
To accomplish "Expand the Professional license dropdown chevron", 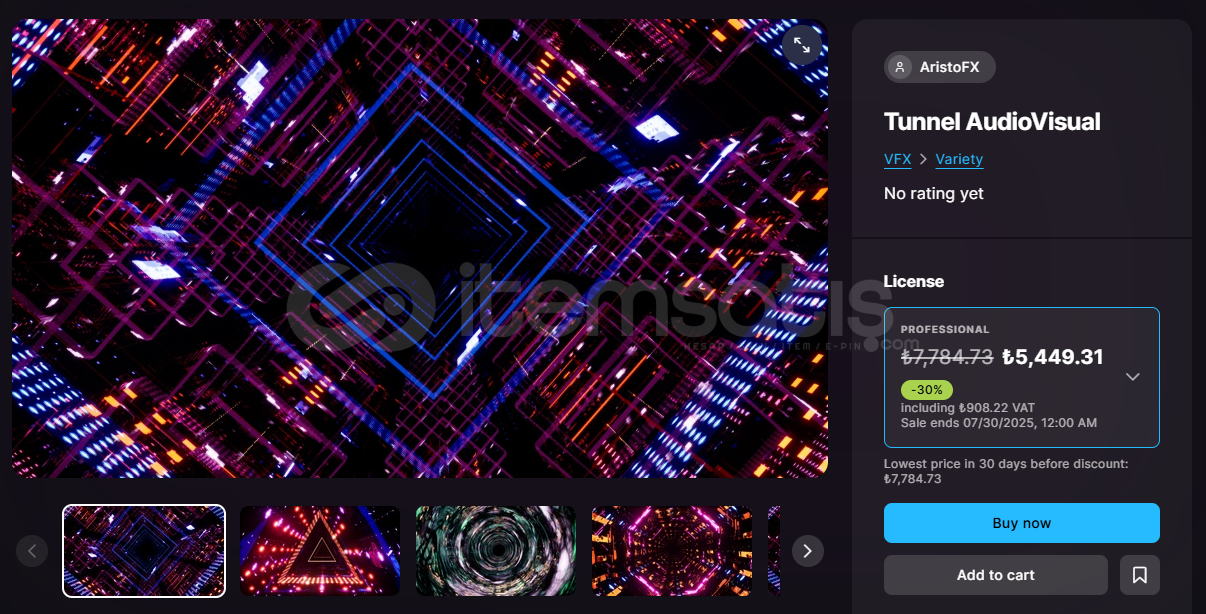I will [x=1133, y=377].
